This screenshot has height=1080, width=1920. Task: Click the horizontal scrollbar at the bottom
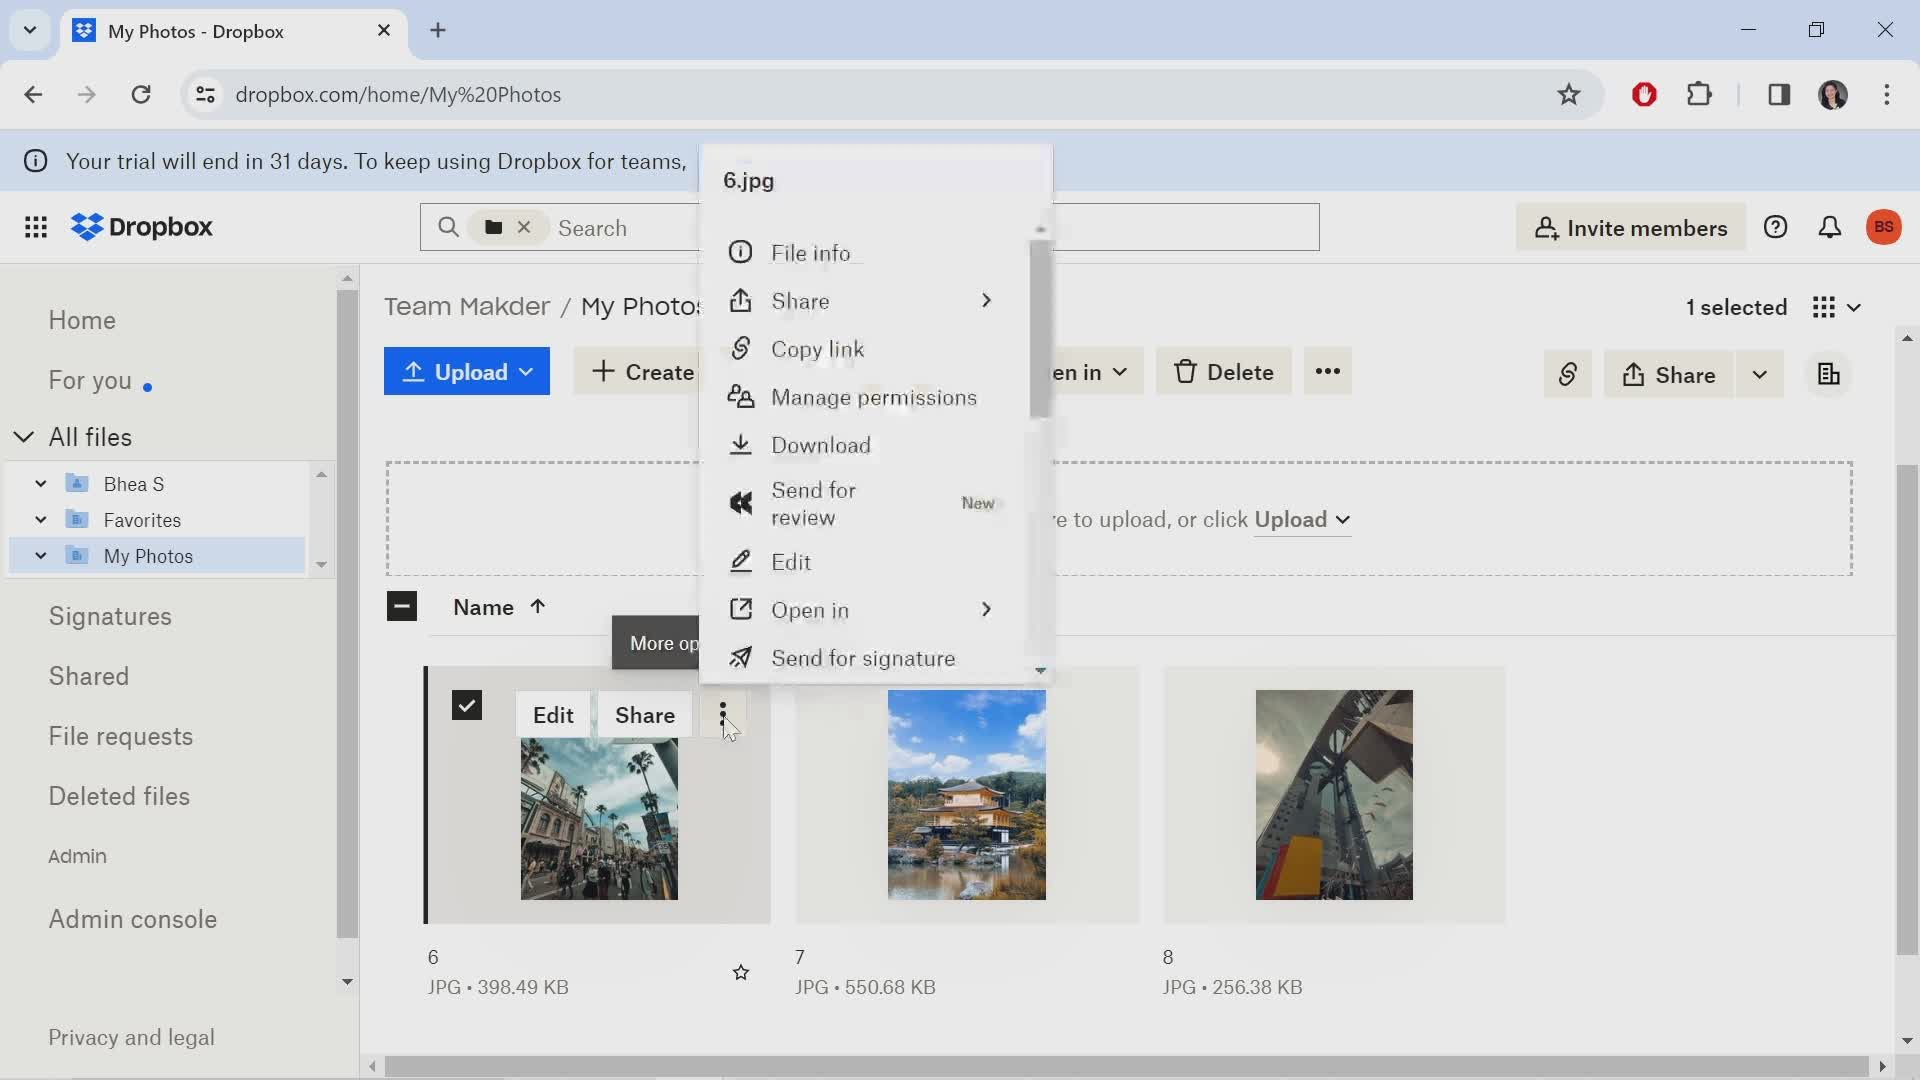1127,1067
